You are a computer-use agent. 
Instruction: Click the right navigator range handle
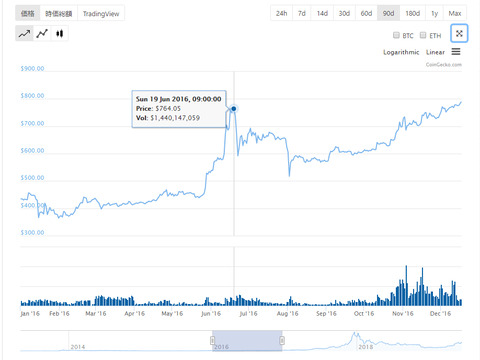282,340
